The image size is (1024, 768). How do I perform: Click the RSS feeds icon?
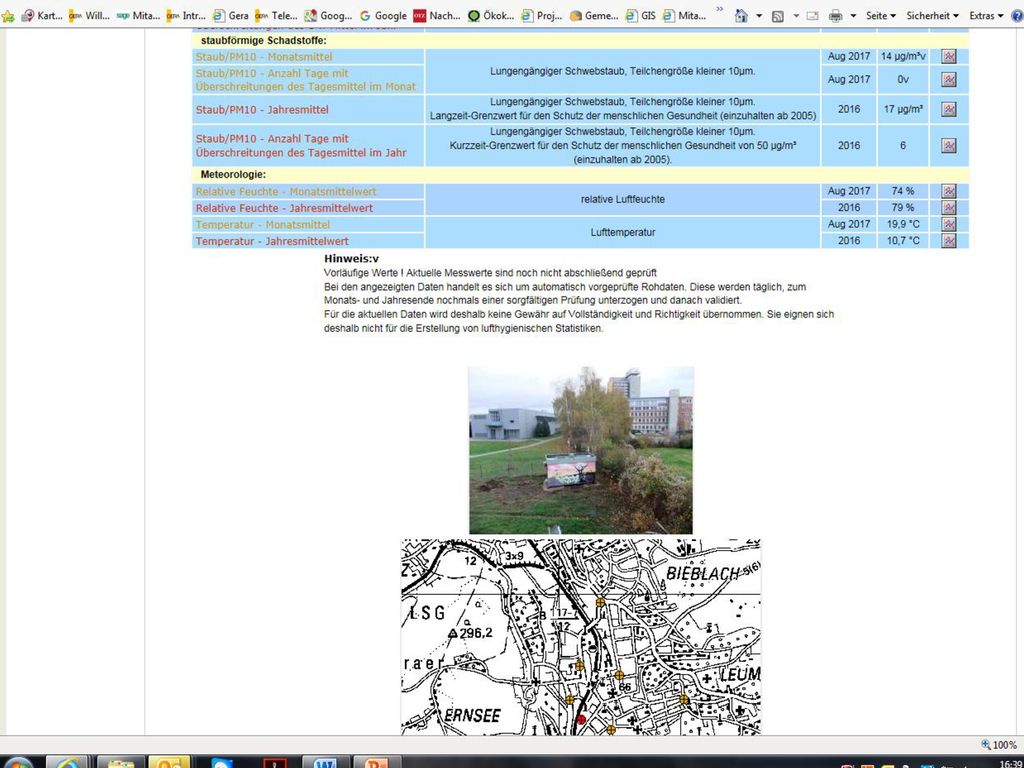click(777, 16)
